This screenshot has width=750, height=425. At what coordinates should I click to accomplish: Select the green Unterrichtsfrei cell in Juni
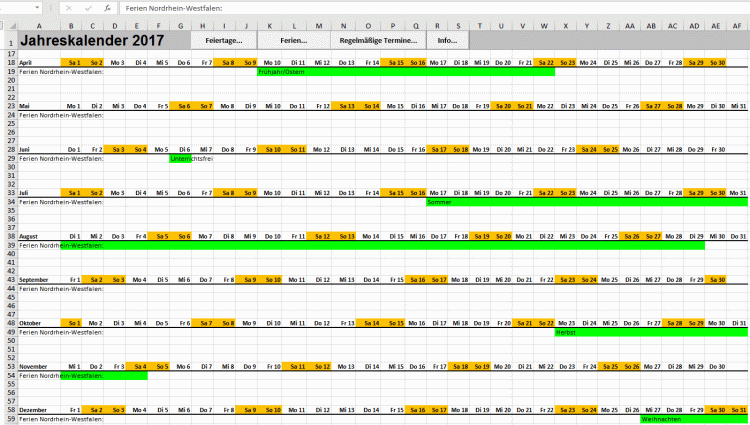[180, 158]
